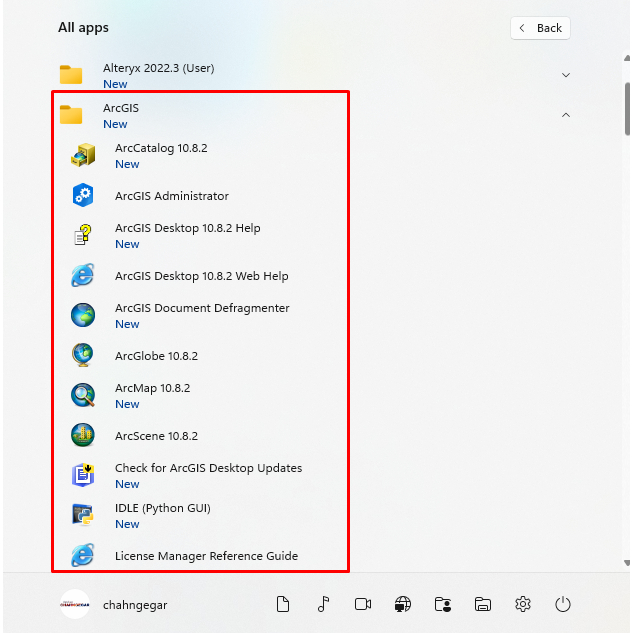This screenshot has width=633, height=633.
Task: Click the Back button
Action: 540,28
